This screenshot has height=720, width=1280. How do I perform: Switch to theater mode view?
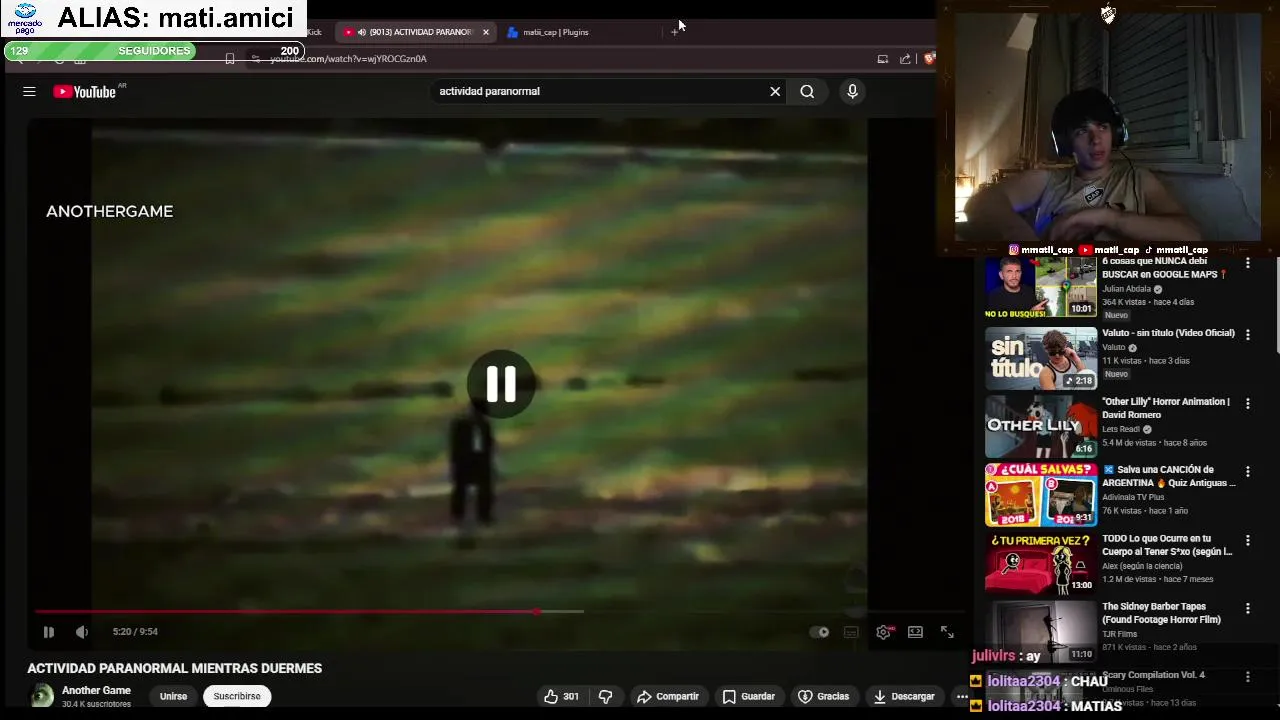(x=915, y=632)
